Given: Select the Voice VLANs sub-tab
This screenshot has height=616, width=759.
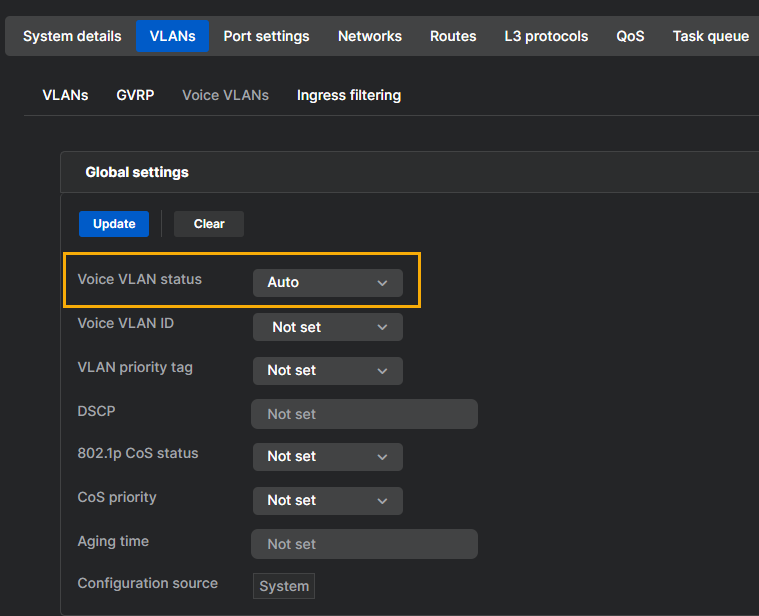Looking at the screenshot, I should pos(225,95).
